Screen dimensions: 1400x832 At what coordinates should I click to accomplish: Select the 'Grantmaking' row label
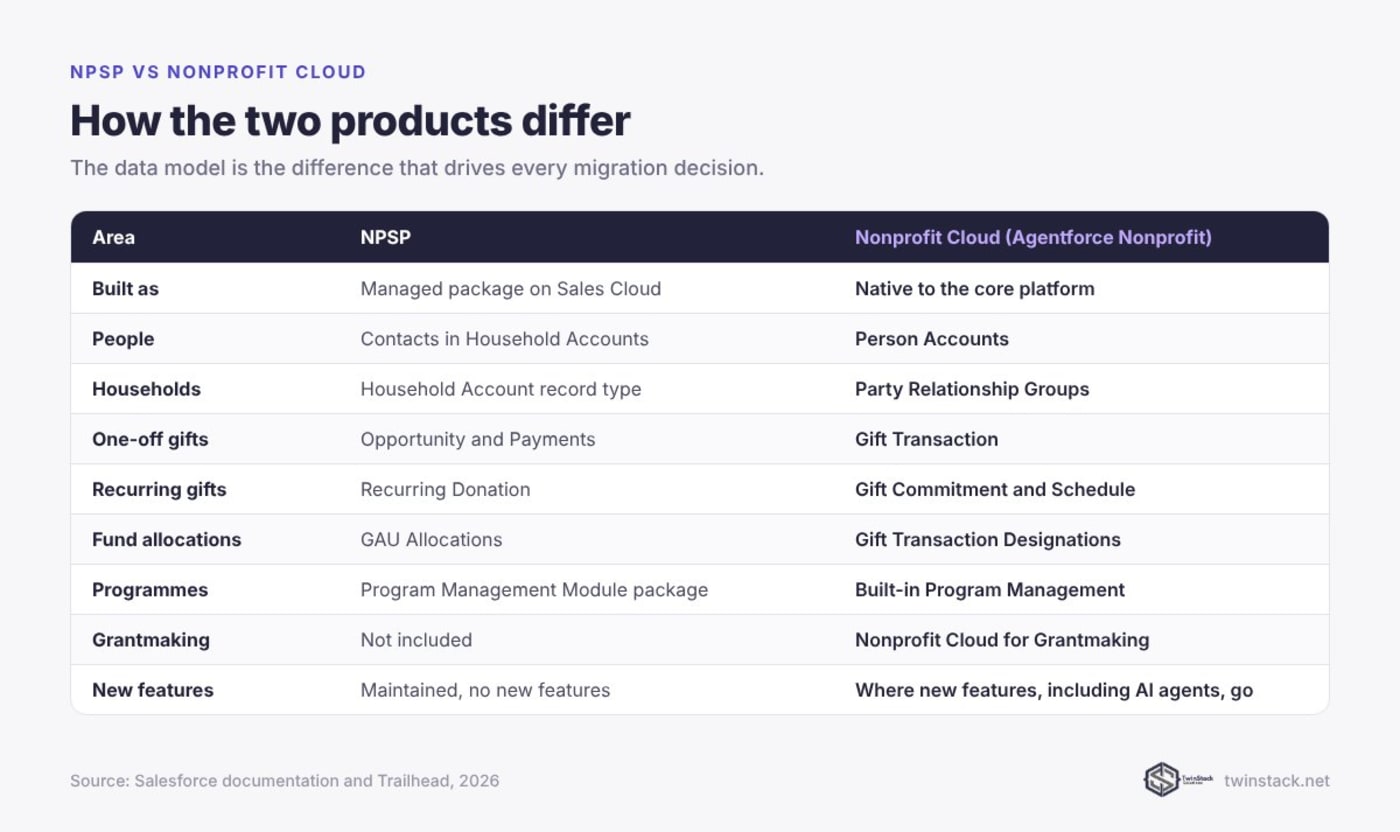(x=151, y=640)
